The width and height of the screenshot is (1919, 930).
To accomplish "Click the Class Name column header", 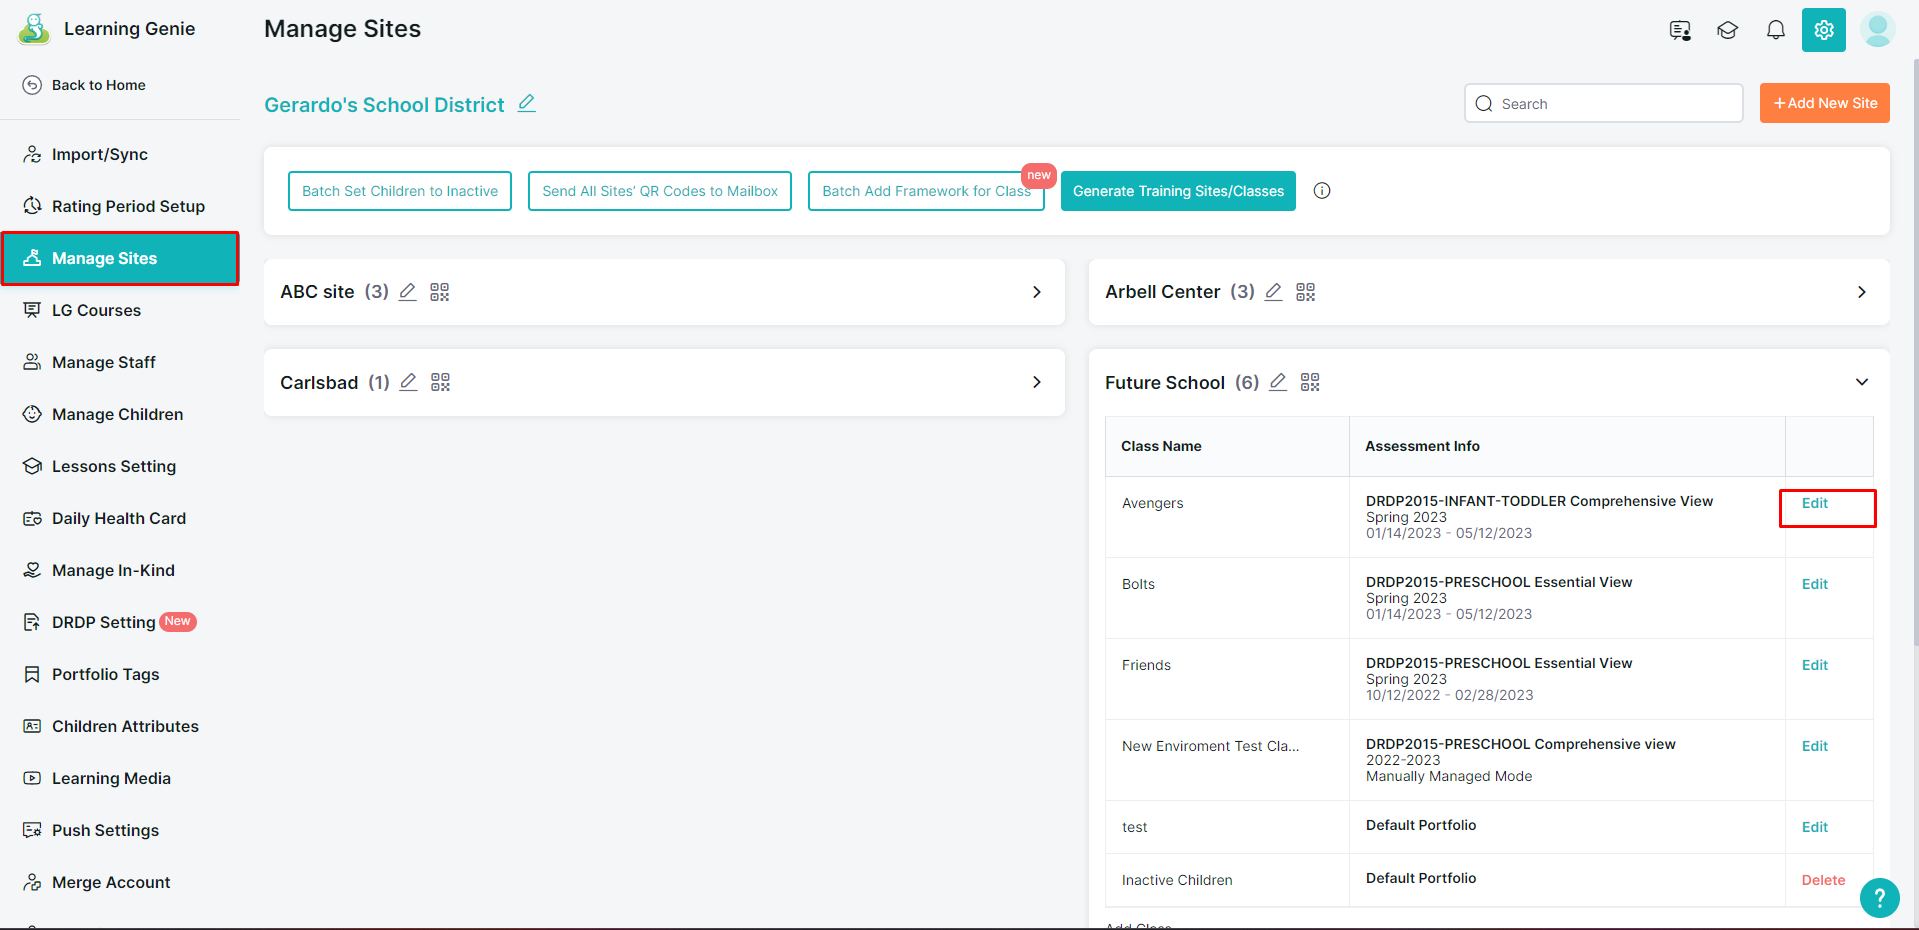I will coord(1161,446).
